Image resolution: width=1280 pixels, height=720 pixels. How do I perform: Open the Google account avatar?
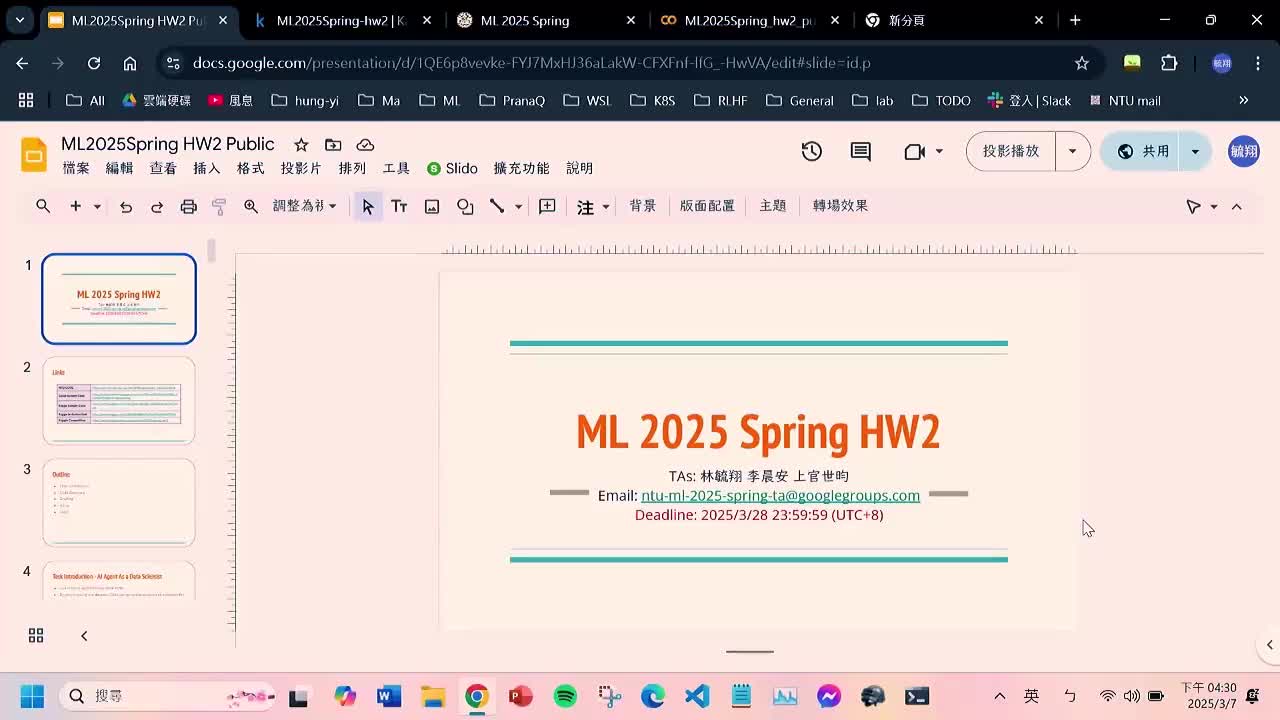point(1244,151)
